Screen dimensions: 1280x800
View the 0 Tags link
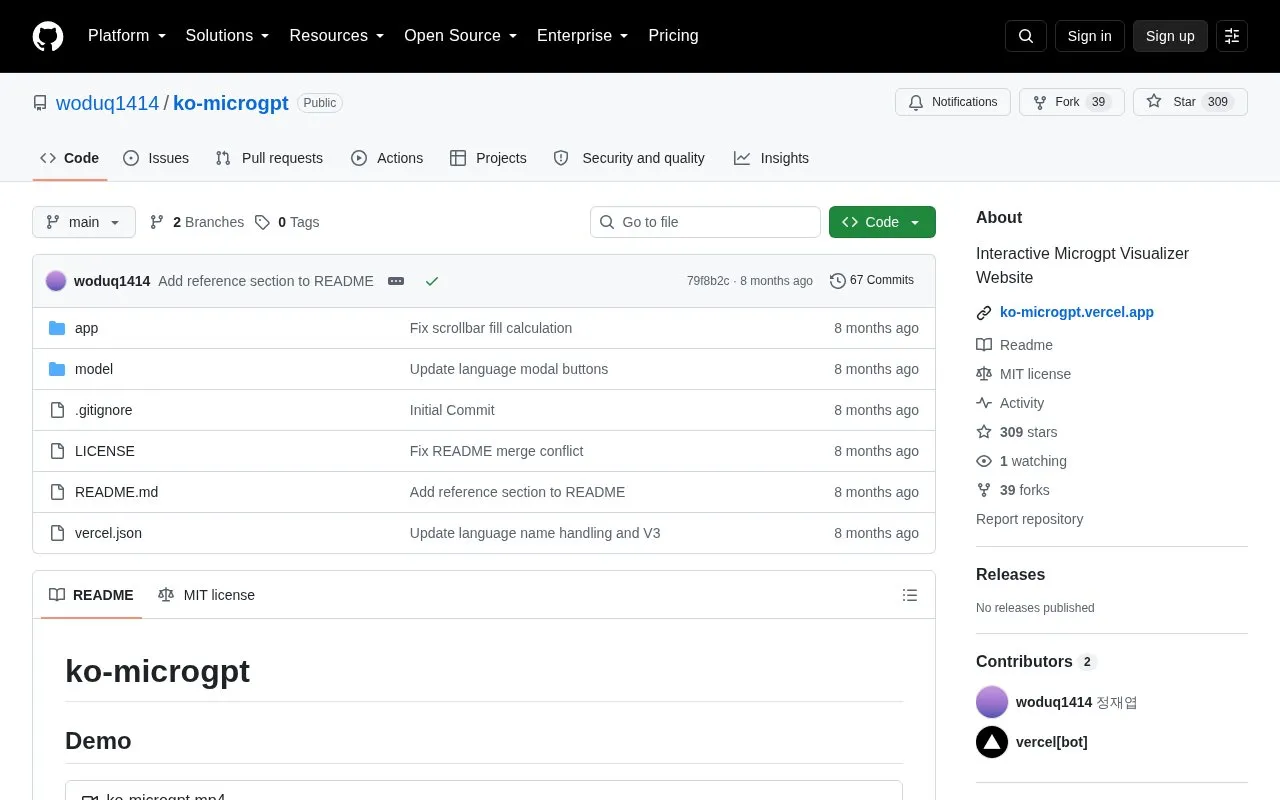[287, 222]
